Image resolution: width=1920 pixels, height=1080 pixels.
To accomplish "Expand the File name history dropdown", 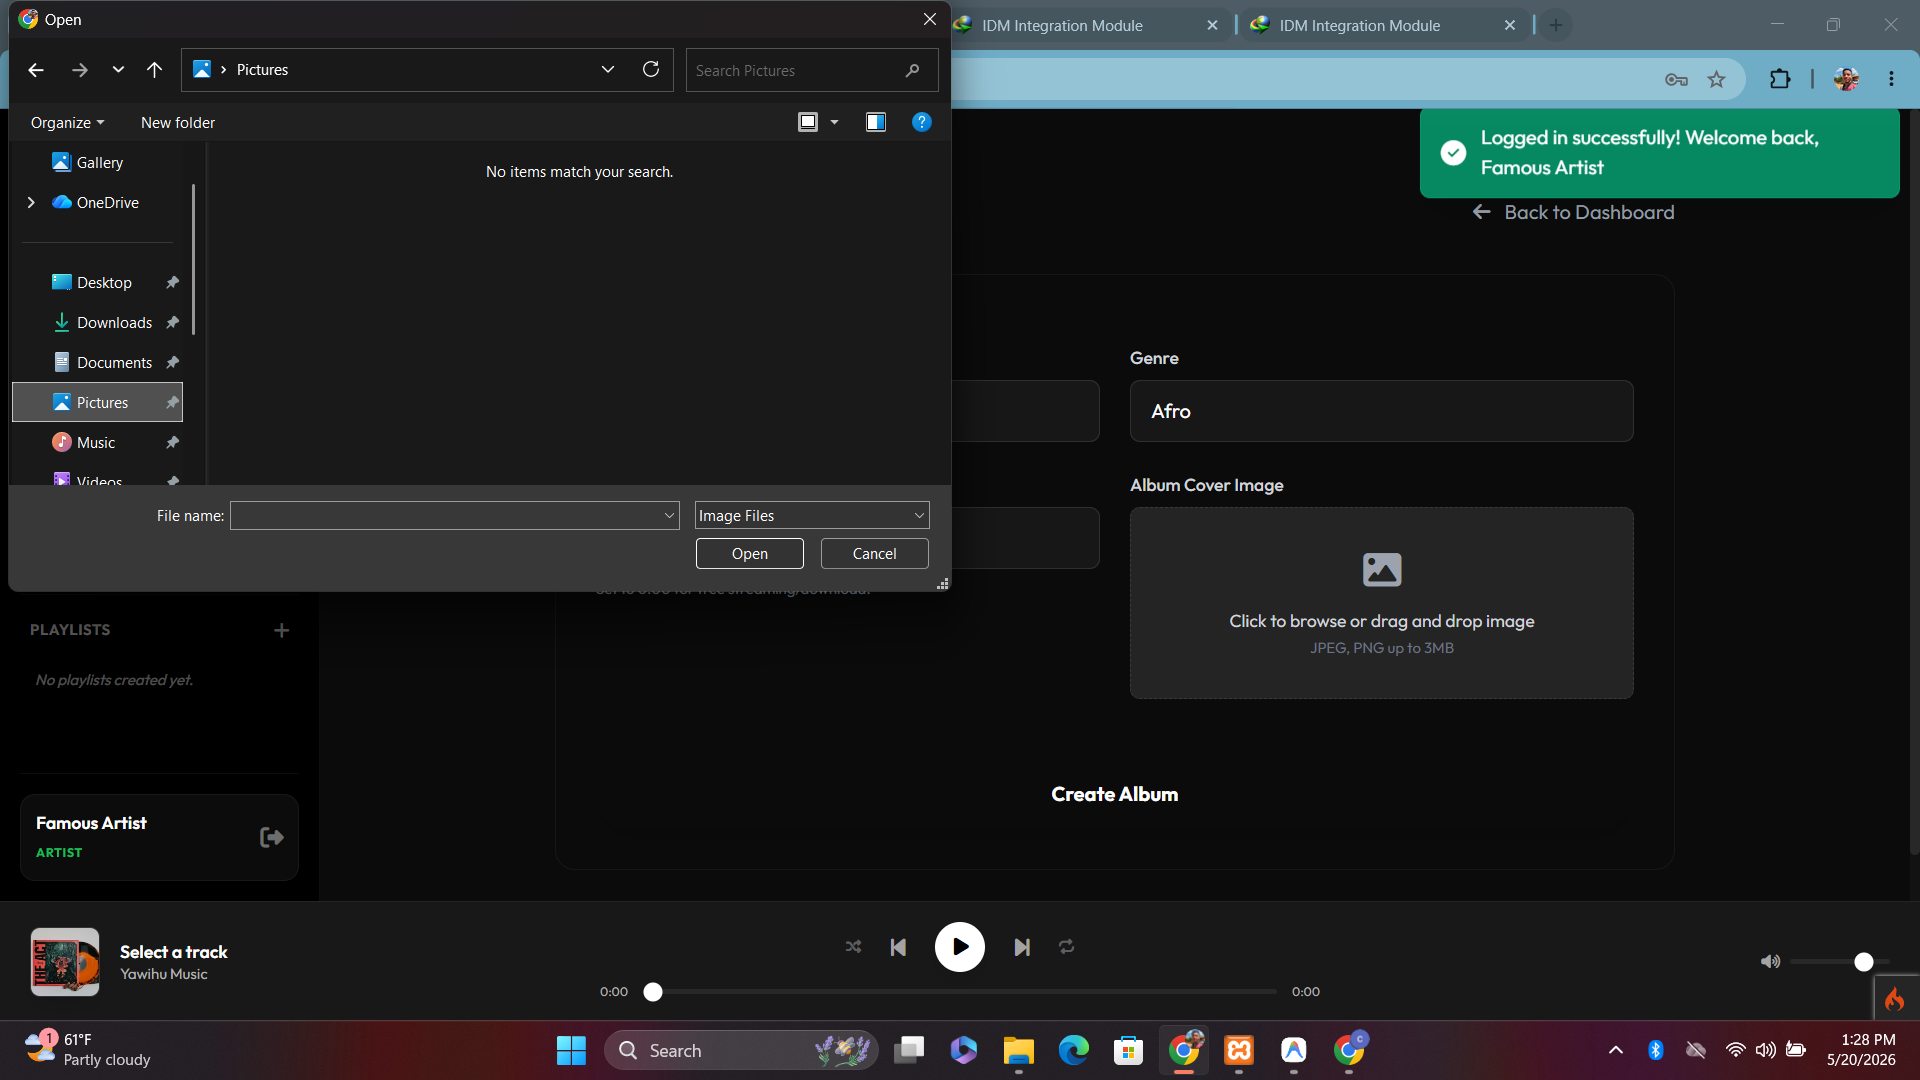I will (669, 515).
